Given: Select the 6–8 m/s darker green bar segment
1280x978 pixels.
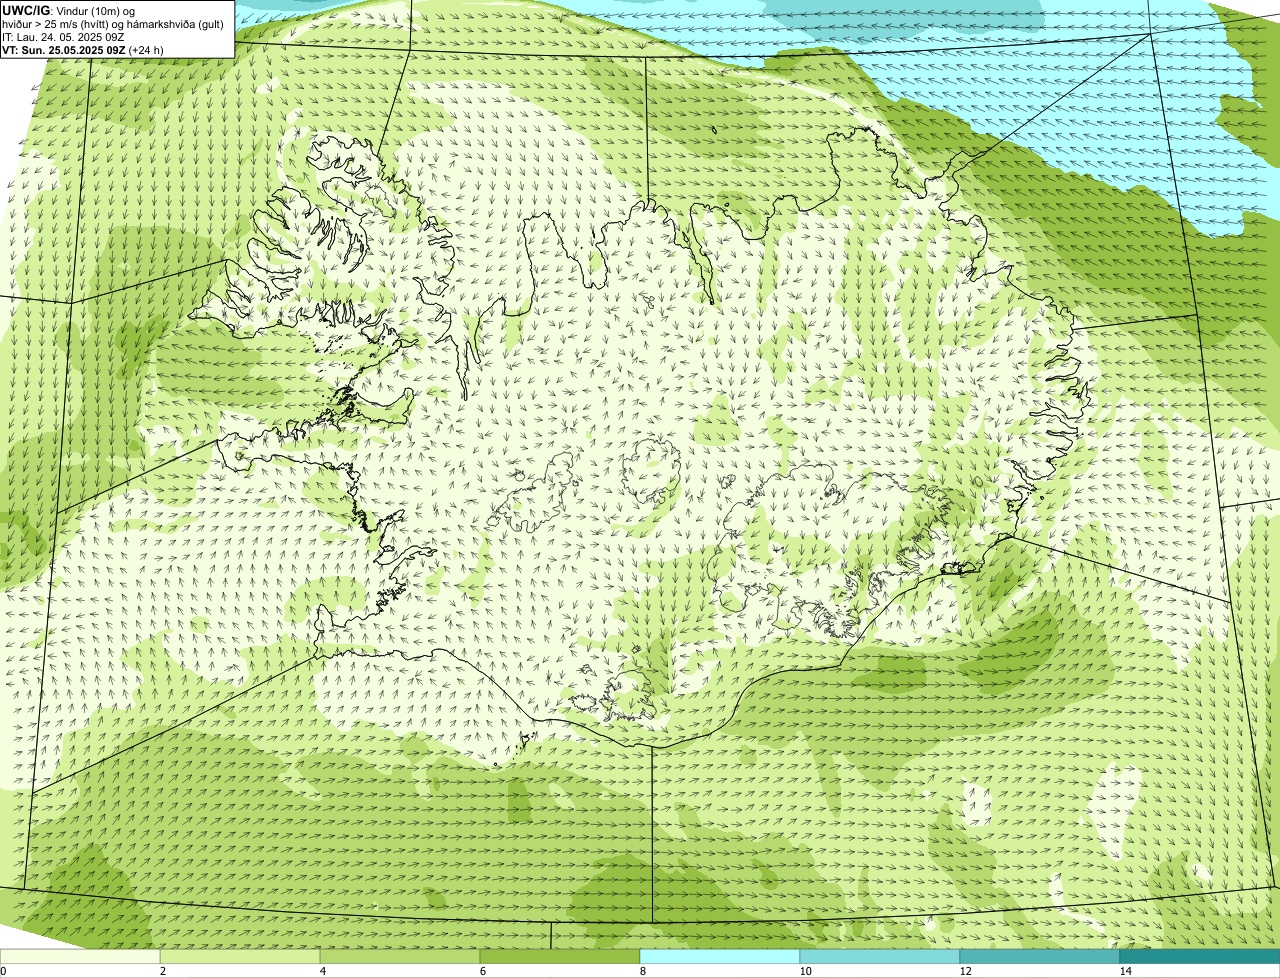Looking at the screenshot, I should click(x=560, y=956).
